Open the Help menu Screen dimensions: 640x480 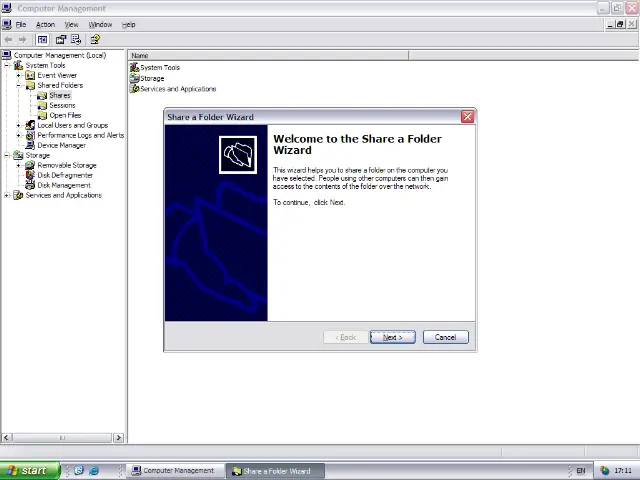click(x=129, y=24)
